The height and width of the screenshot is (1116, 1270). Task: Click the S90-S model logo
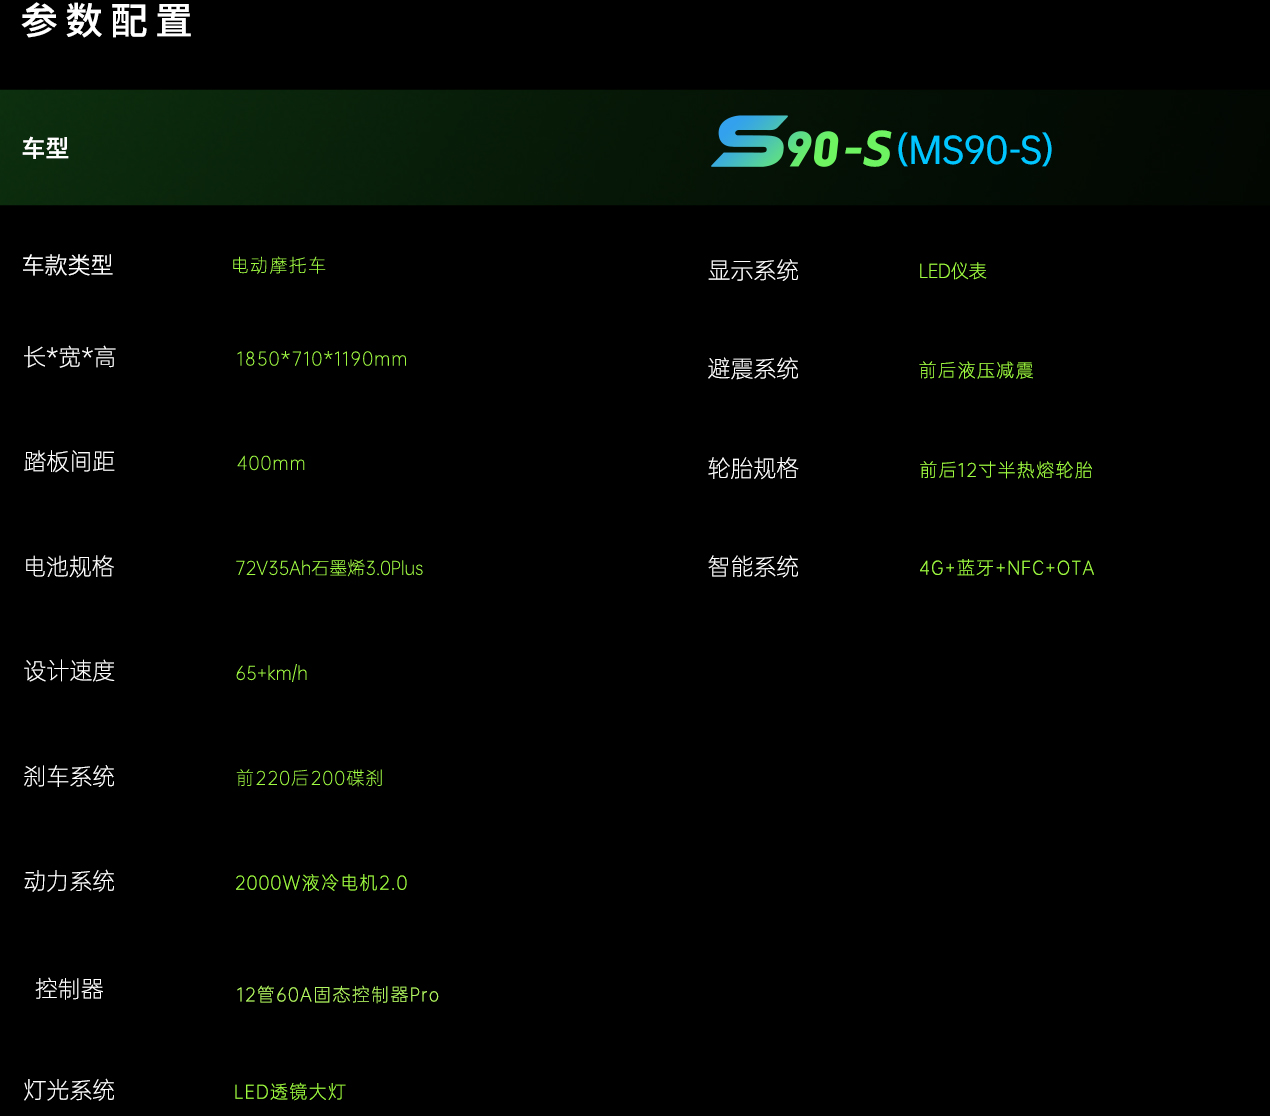click(x=880, y=148)
